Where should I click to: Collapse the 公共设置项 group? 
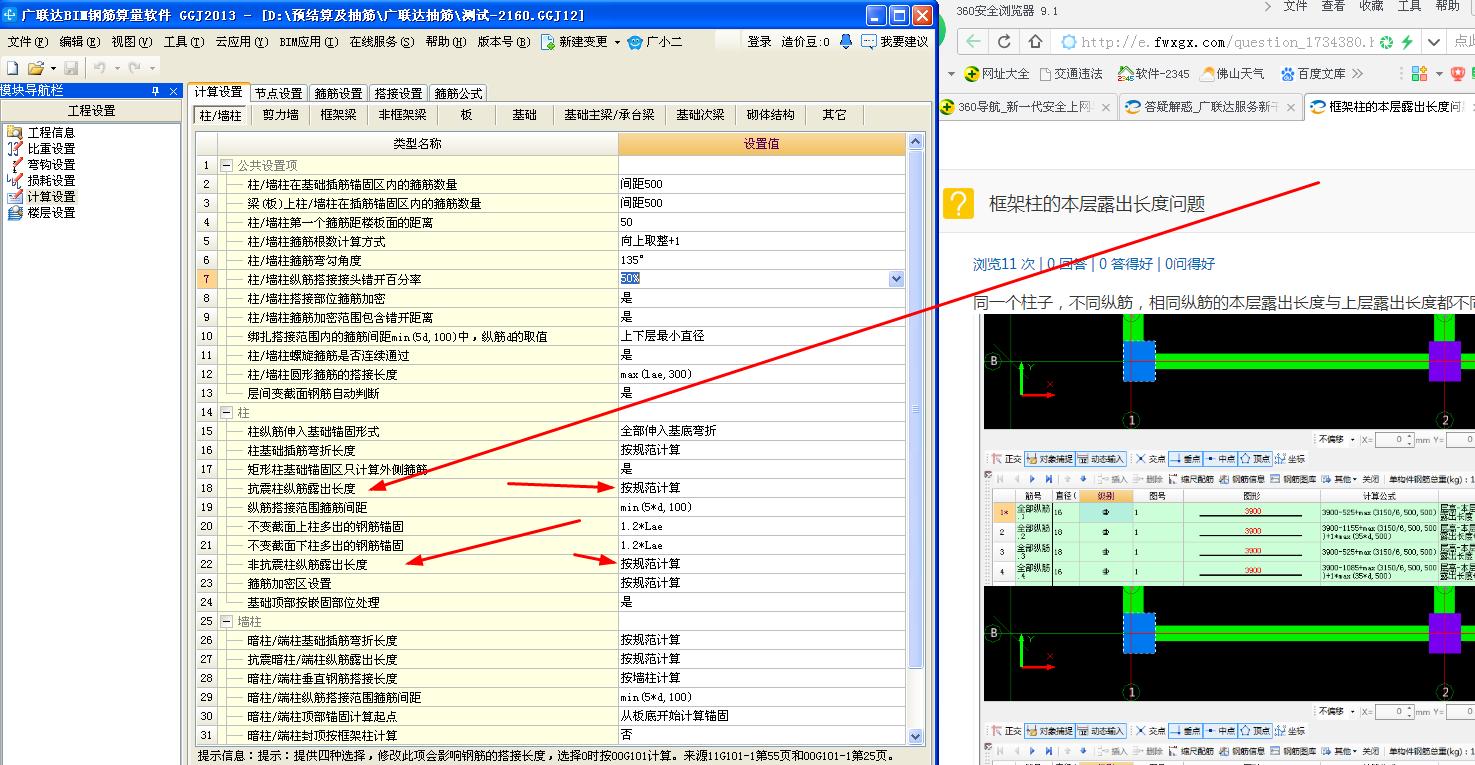pyautogui.click(x=227, y=165)
